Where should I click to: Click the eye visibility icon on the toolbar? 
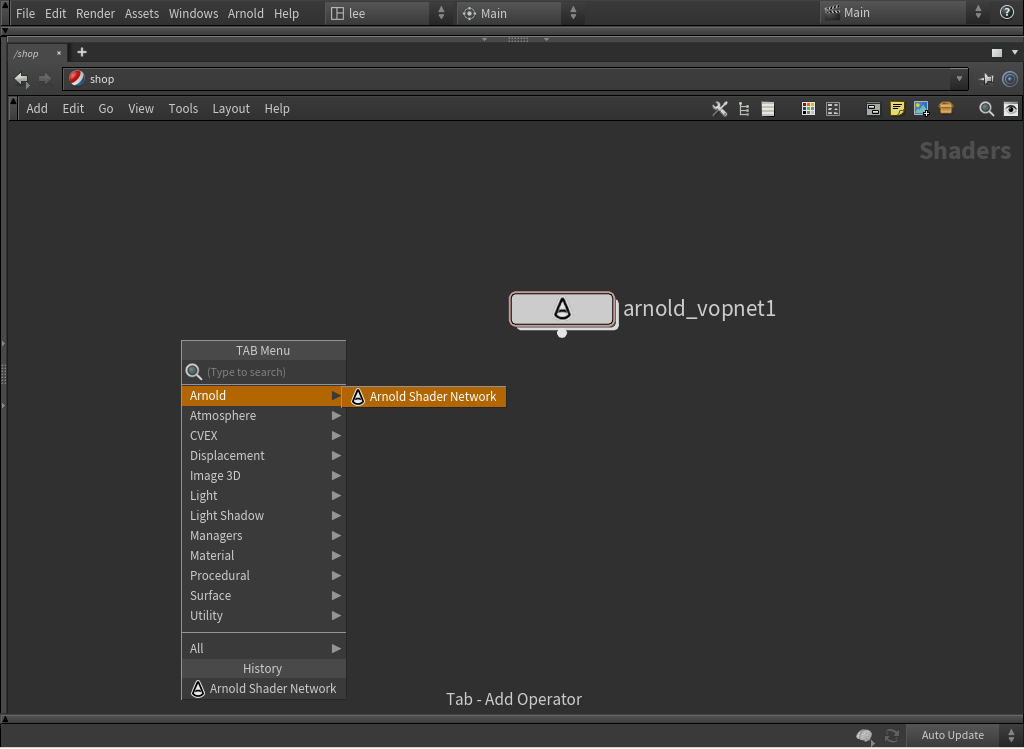click(1010, 108)
